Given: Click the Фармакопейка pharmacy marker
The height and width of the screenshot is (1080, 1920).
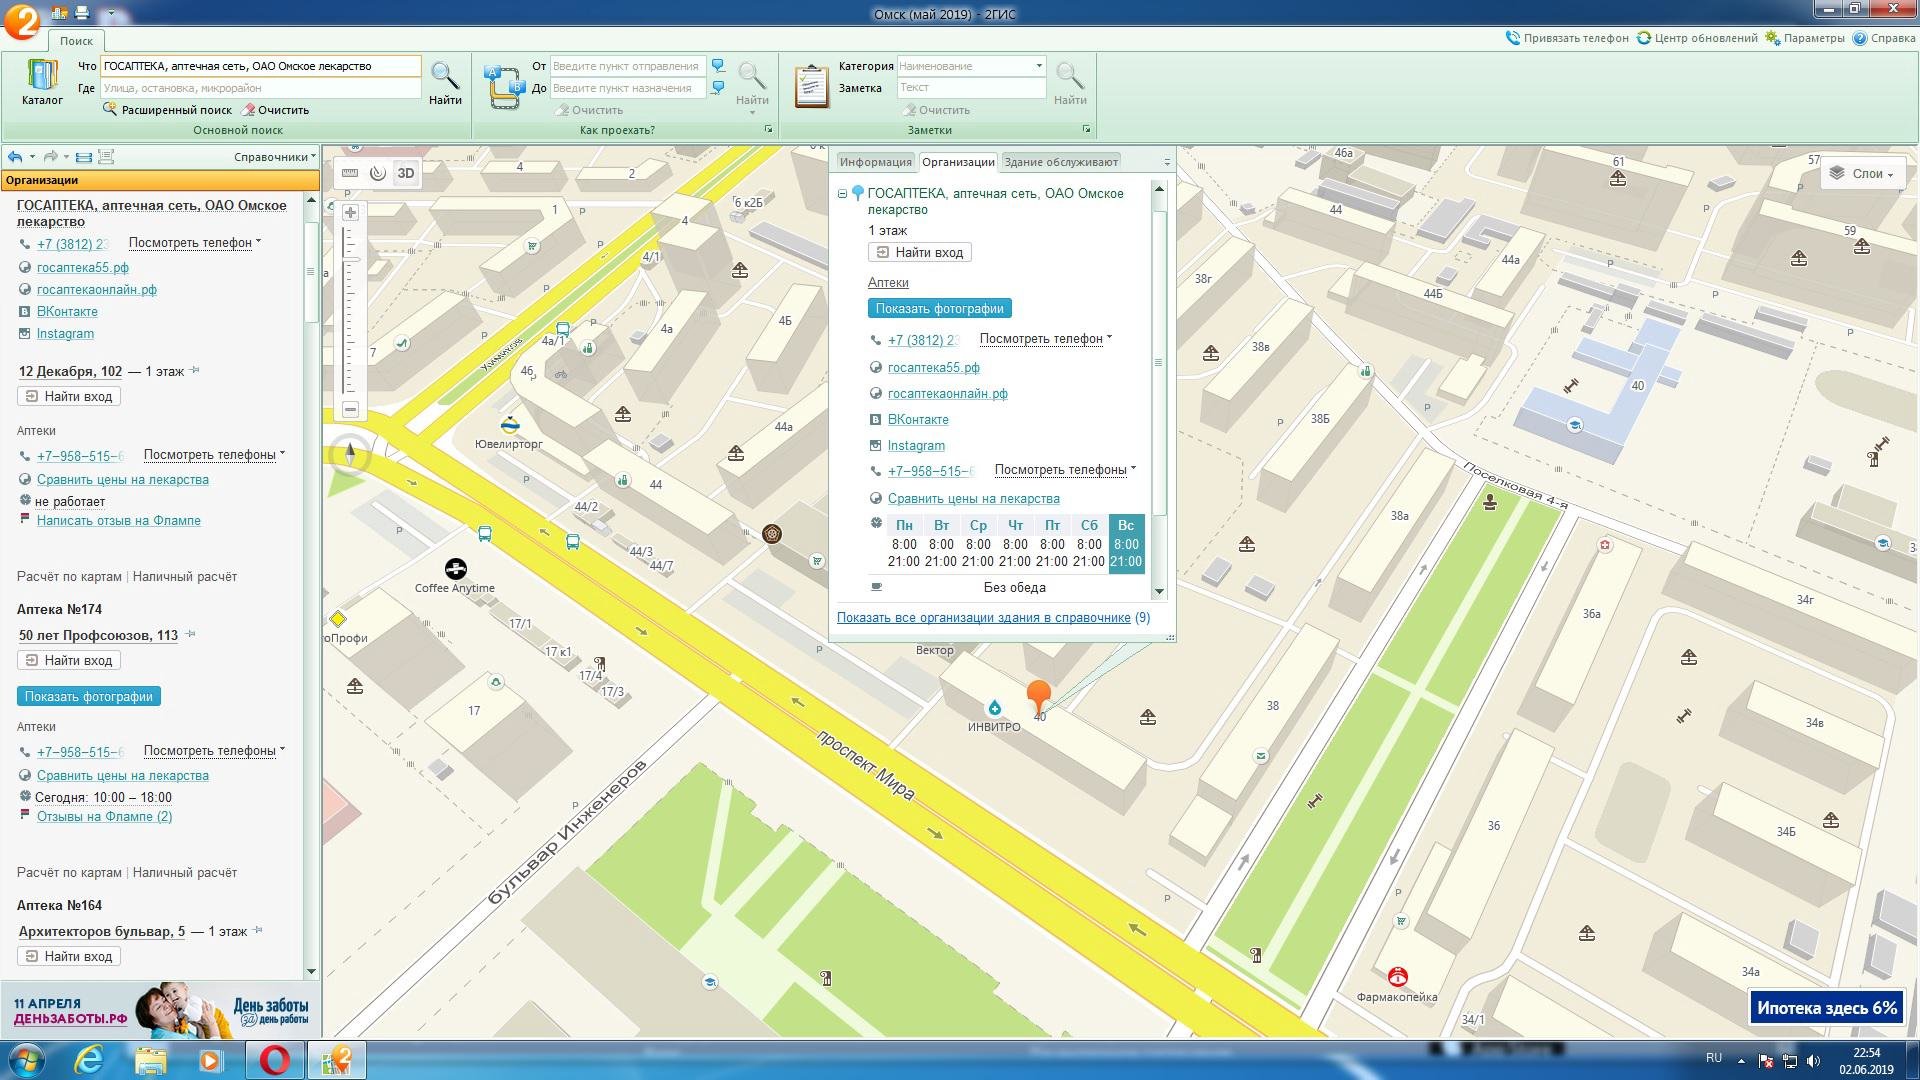Looking at the screenshot, I should (1398, 976).
